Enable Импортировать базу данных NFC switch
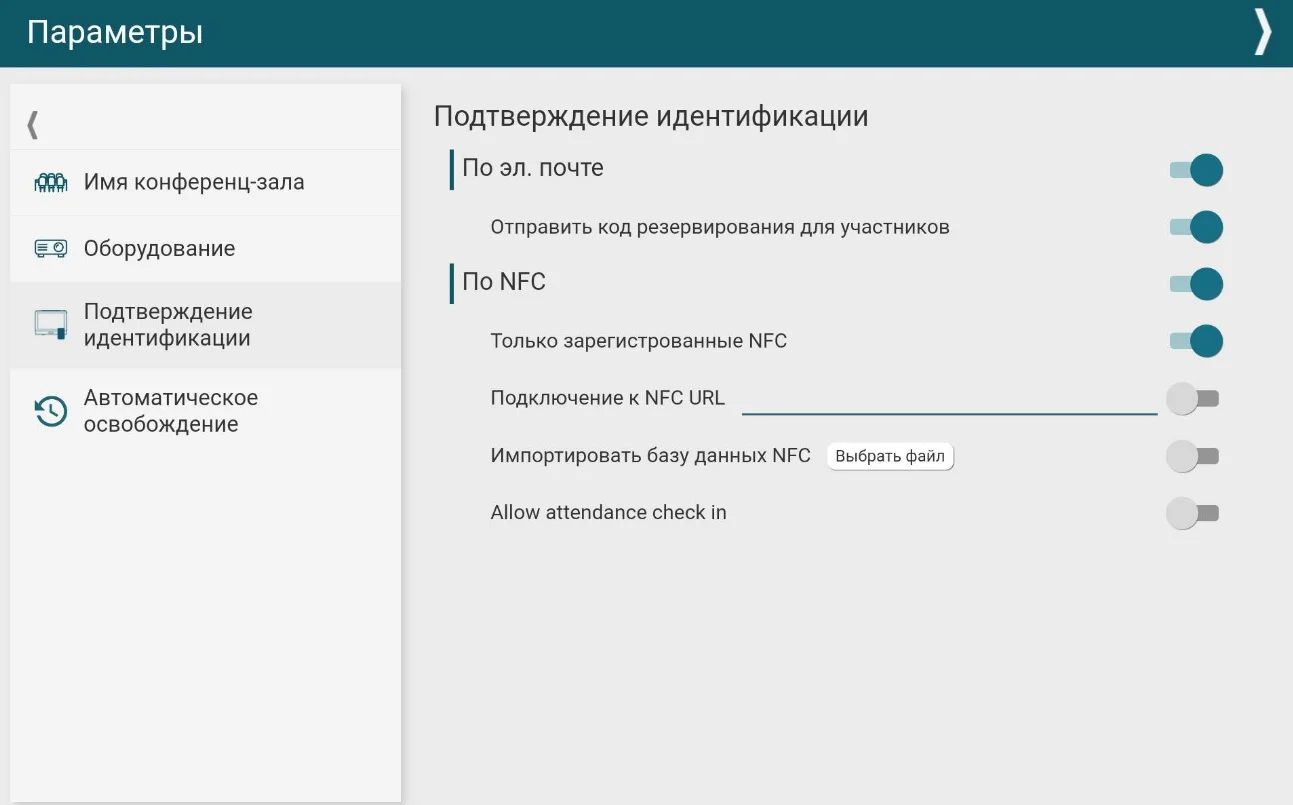 [x=1193, y=457]
